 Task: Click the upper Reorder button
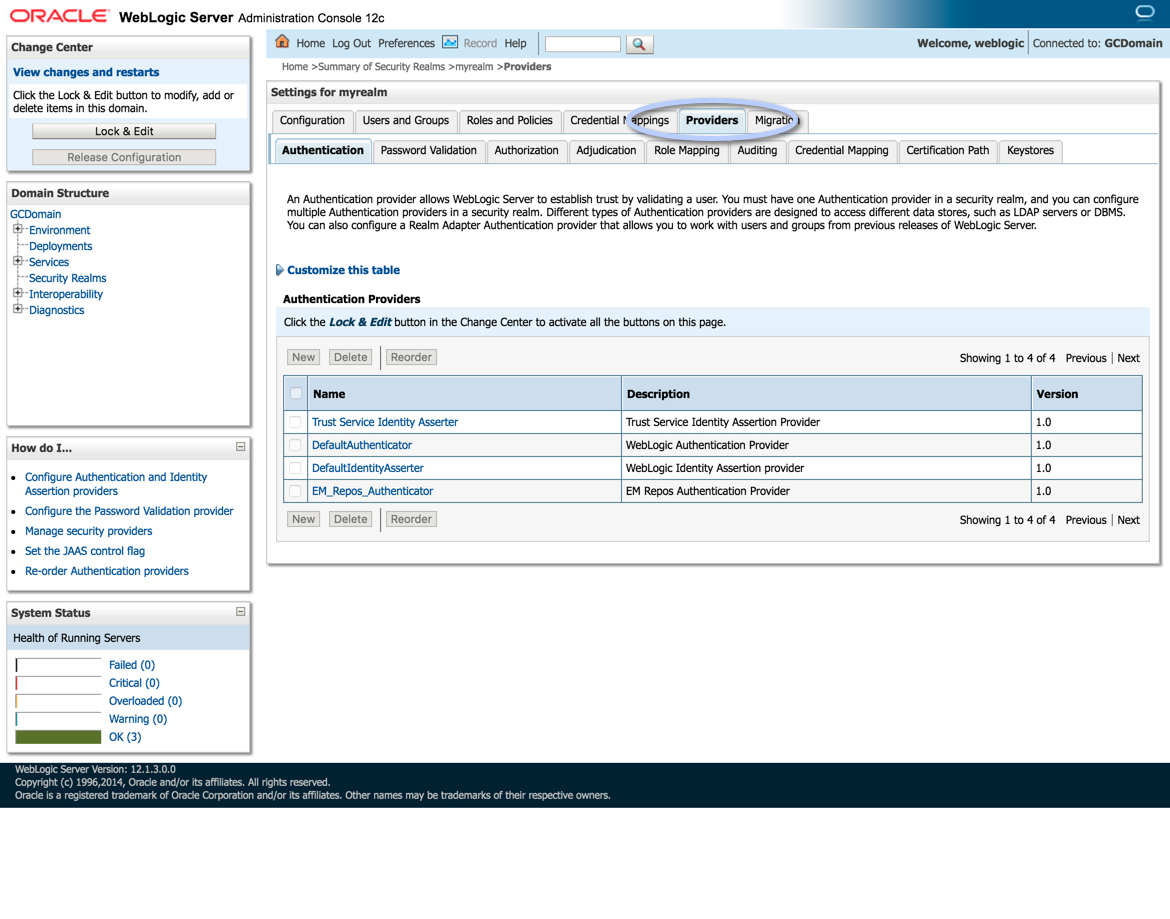[x=411, y=357]
